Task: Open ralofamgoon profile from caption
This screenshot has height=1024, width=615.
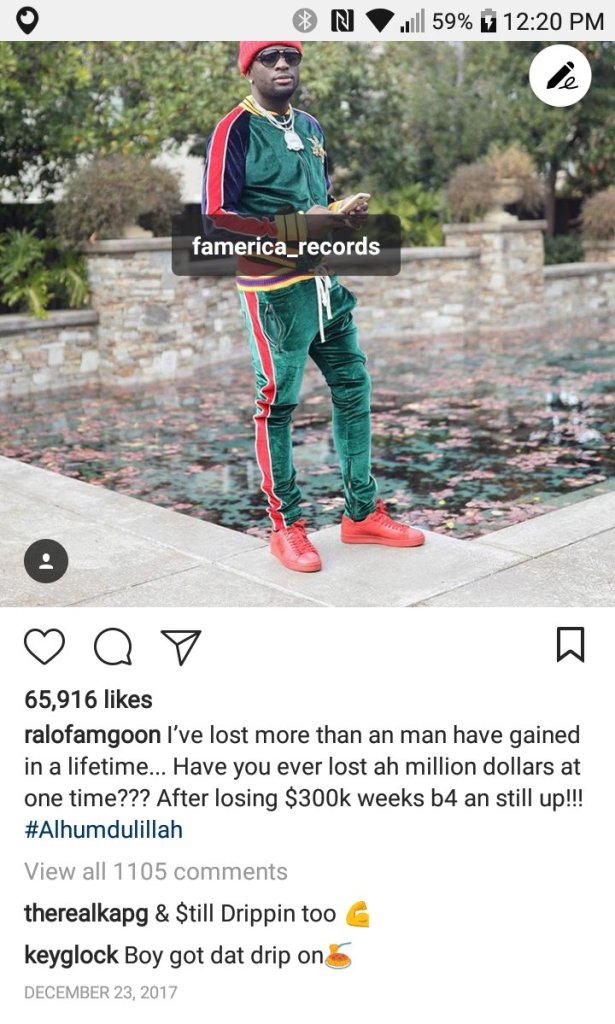Action: pos(92,735)
